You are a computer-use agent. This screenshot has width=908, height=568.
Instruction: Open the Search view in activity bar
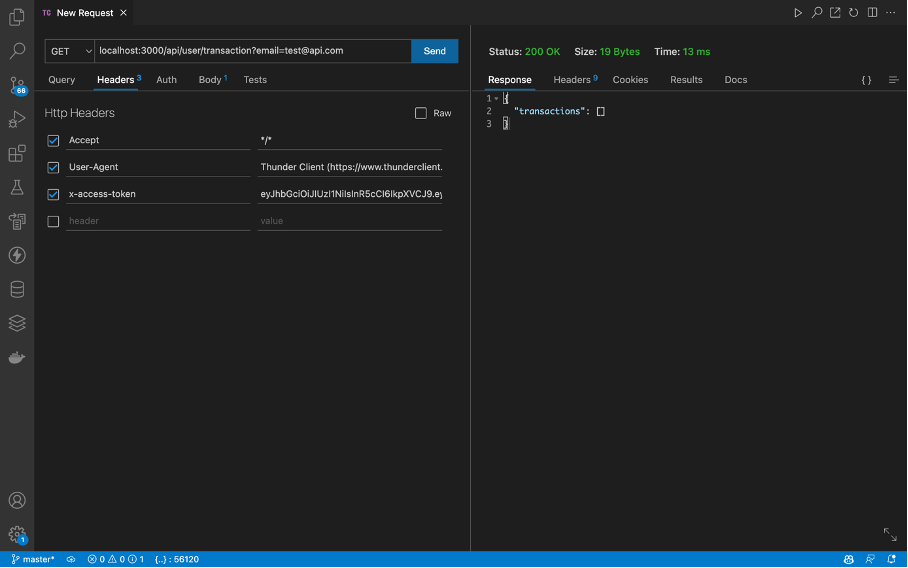coord(17,51)
